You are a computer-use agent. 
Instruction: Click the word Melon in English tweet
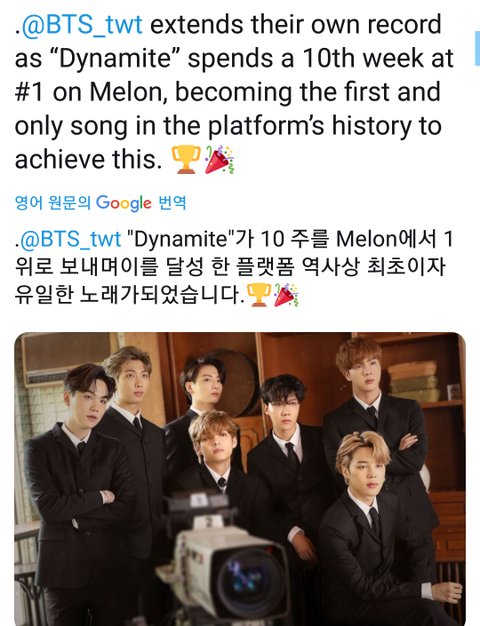pyautogui.click(x=124, y=92)
